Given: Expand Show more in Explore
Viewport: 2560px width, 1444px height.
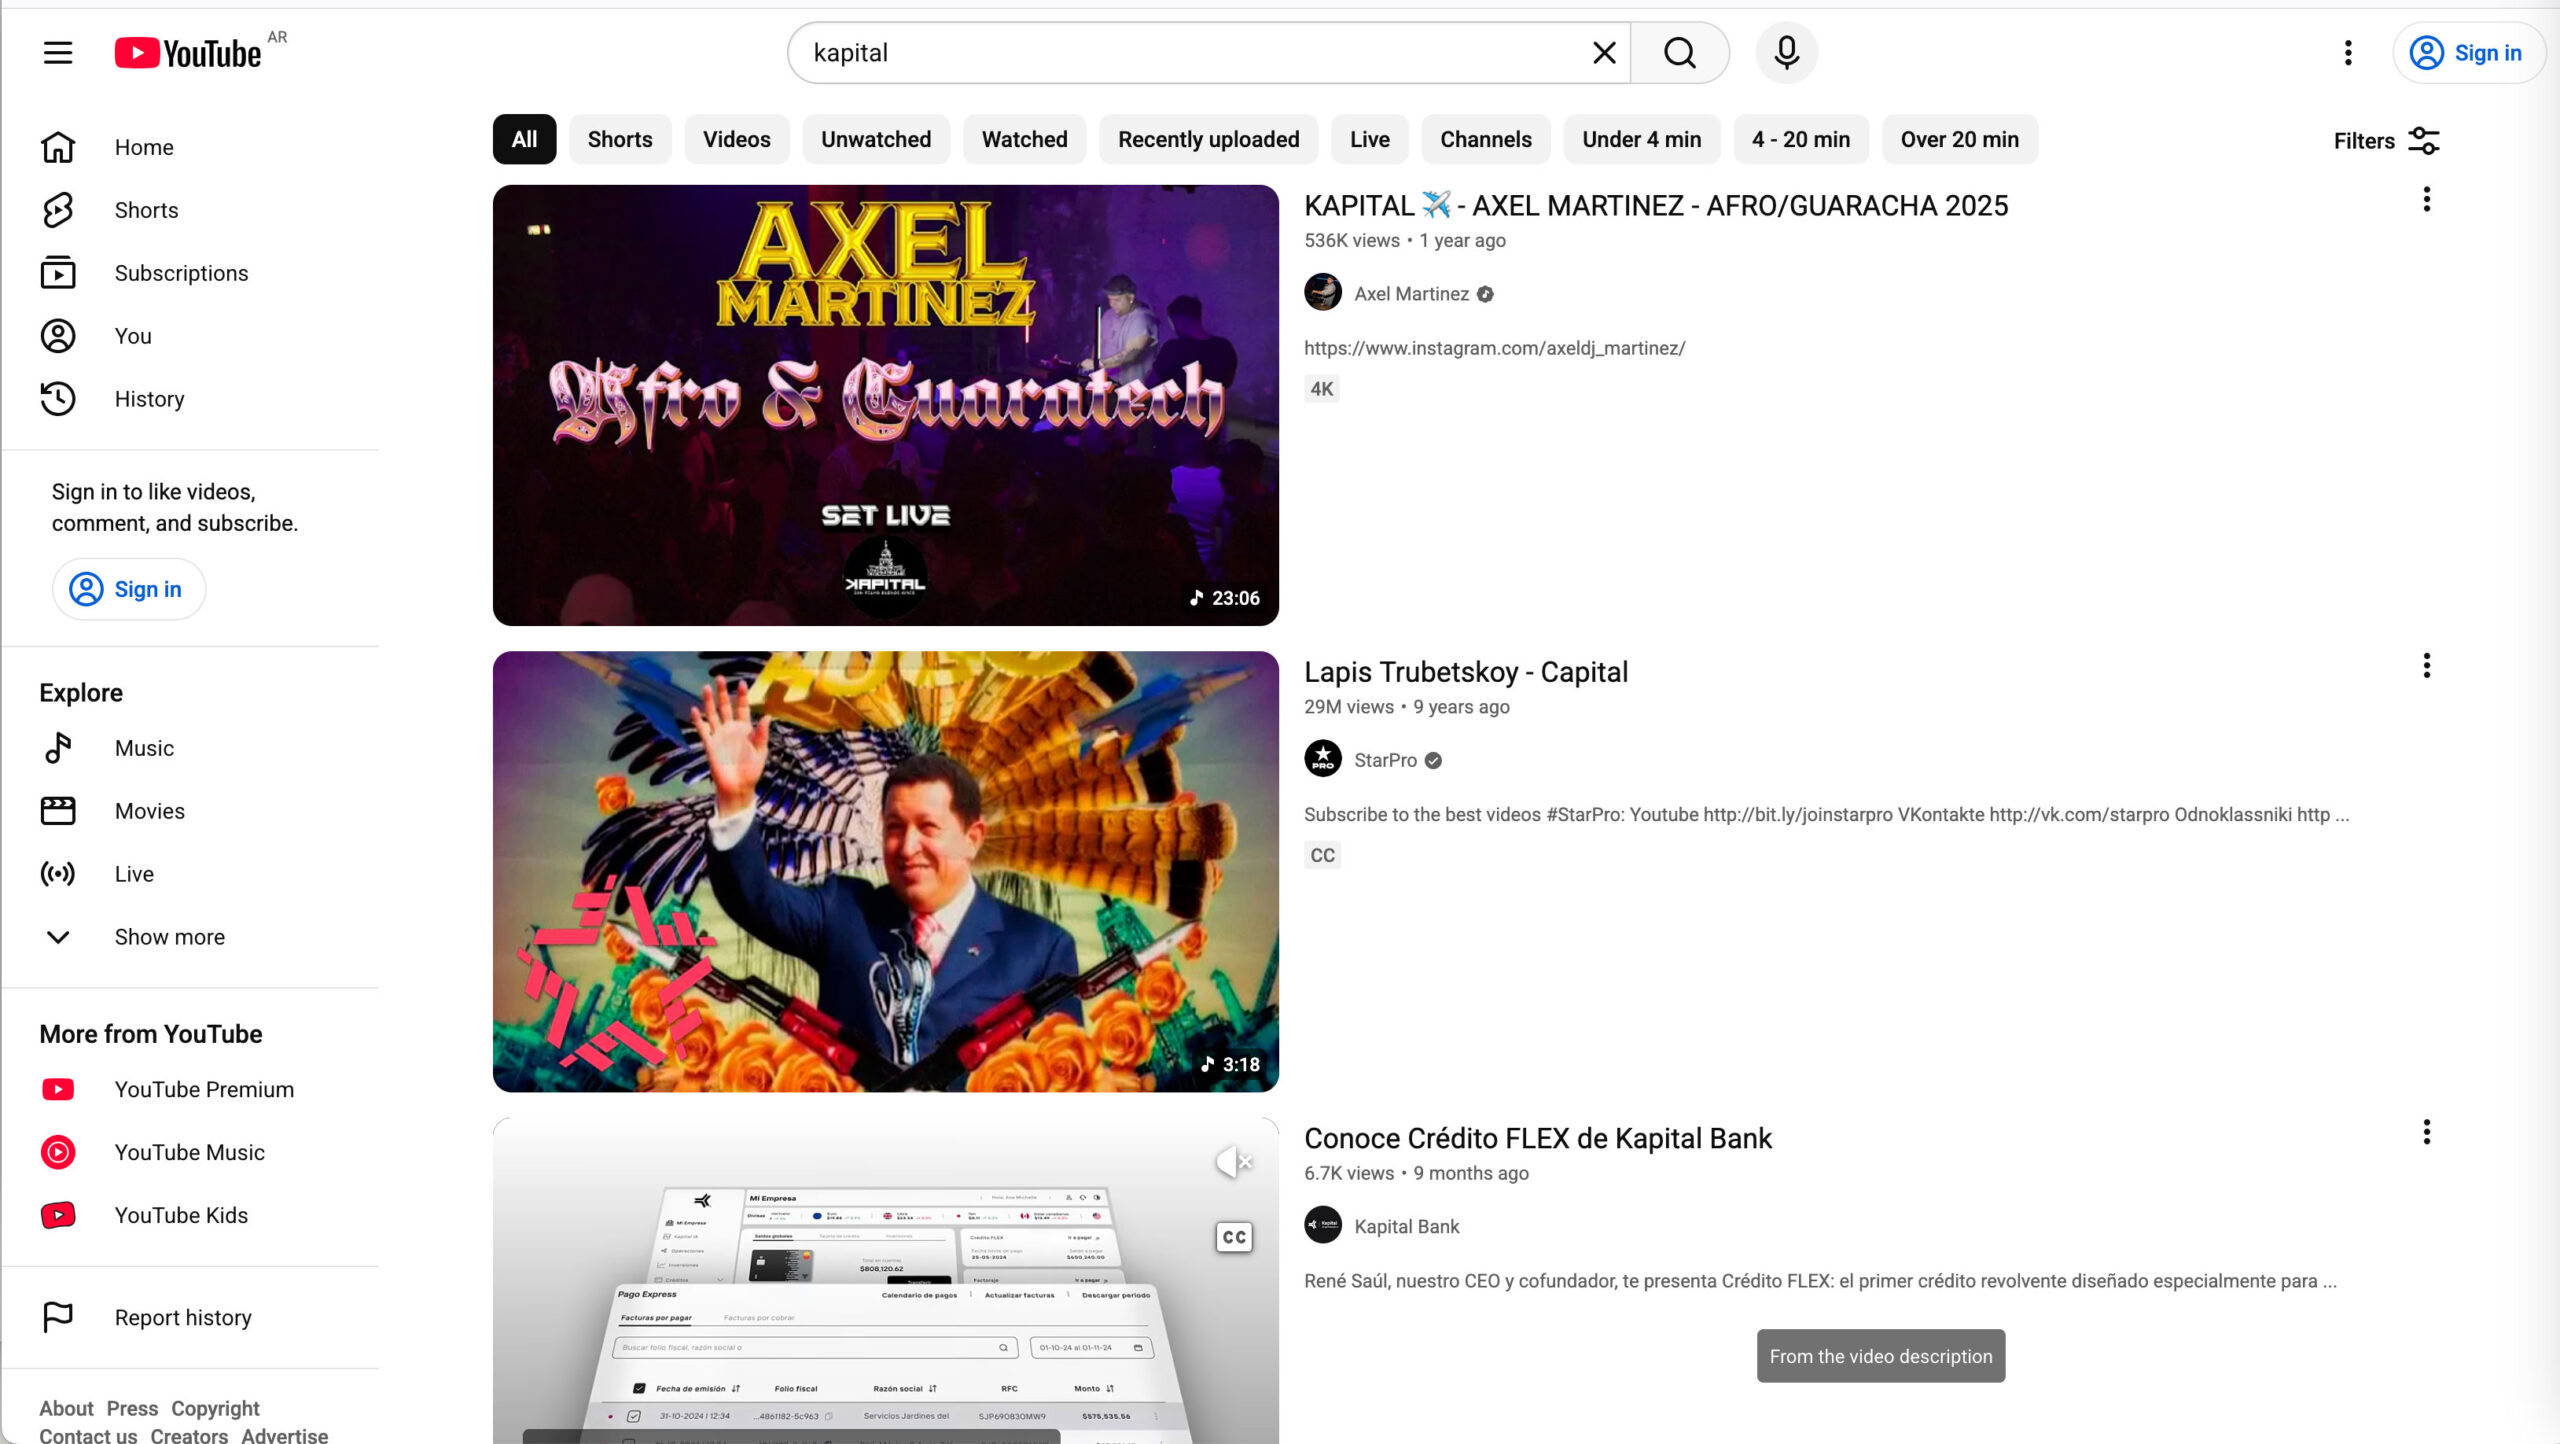Looking at the screenshot, I should click(169, 937).
